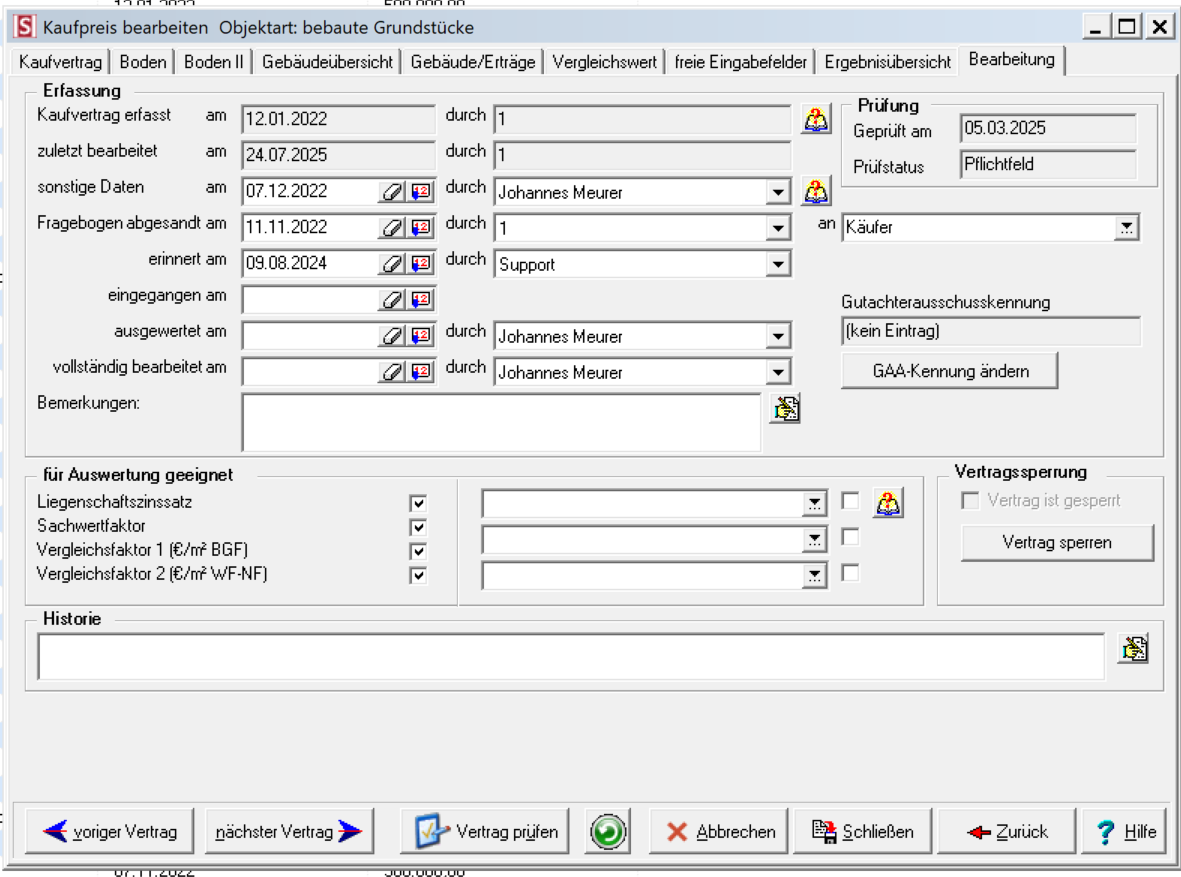Go to nächster Vertrag

tap(289, 832)
